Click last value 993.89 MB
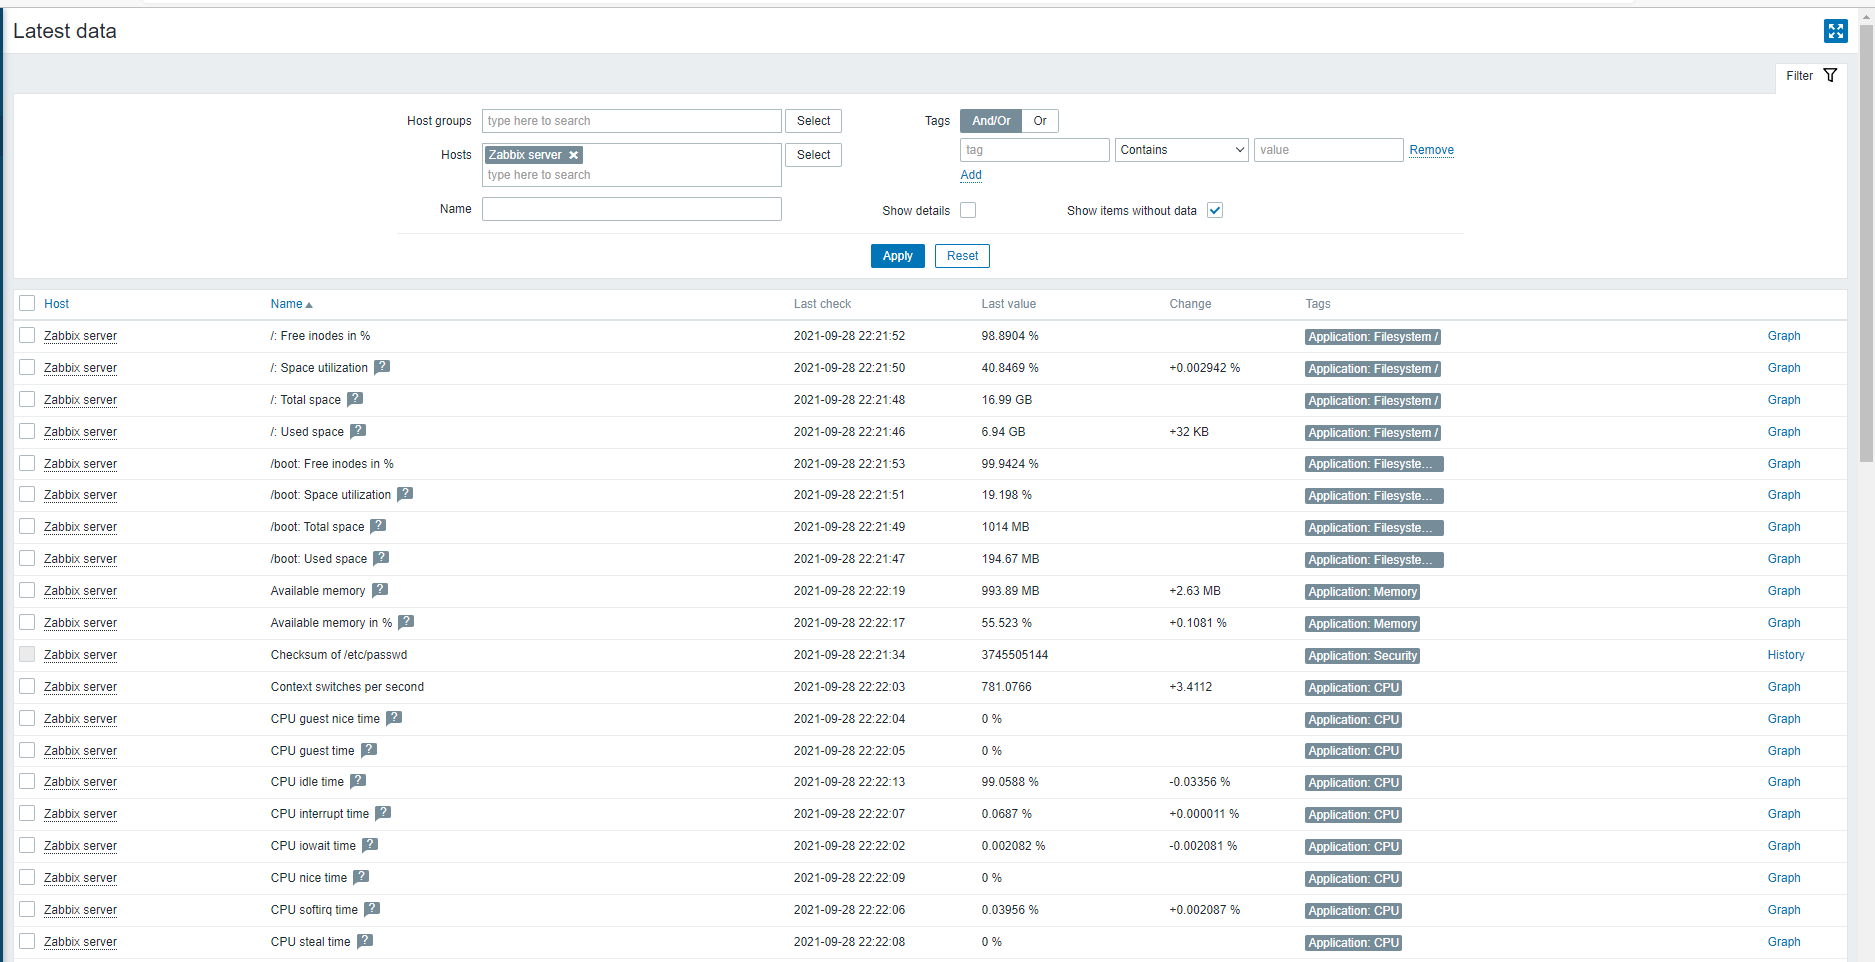Screen dimensions: 1875x962 (x=1010, y=591)
